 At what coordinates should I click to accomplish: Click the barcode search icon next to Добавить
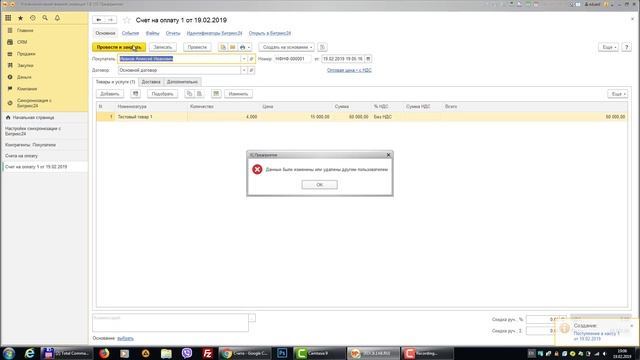click(x=136, y=94)
